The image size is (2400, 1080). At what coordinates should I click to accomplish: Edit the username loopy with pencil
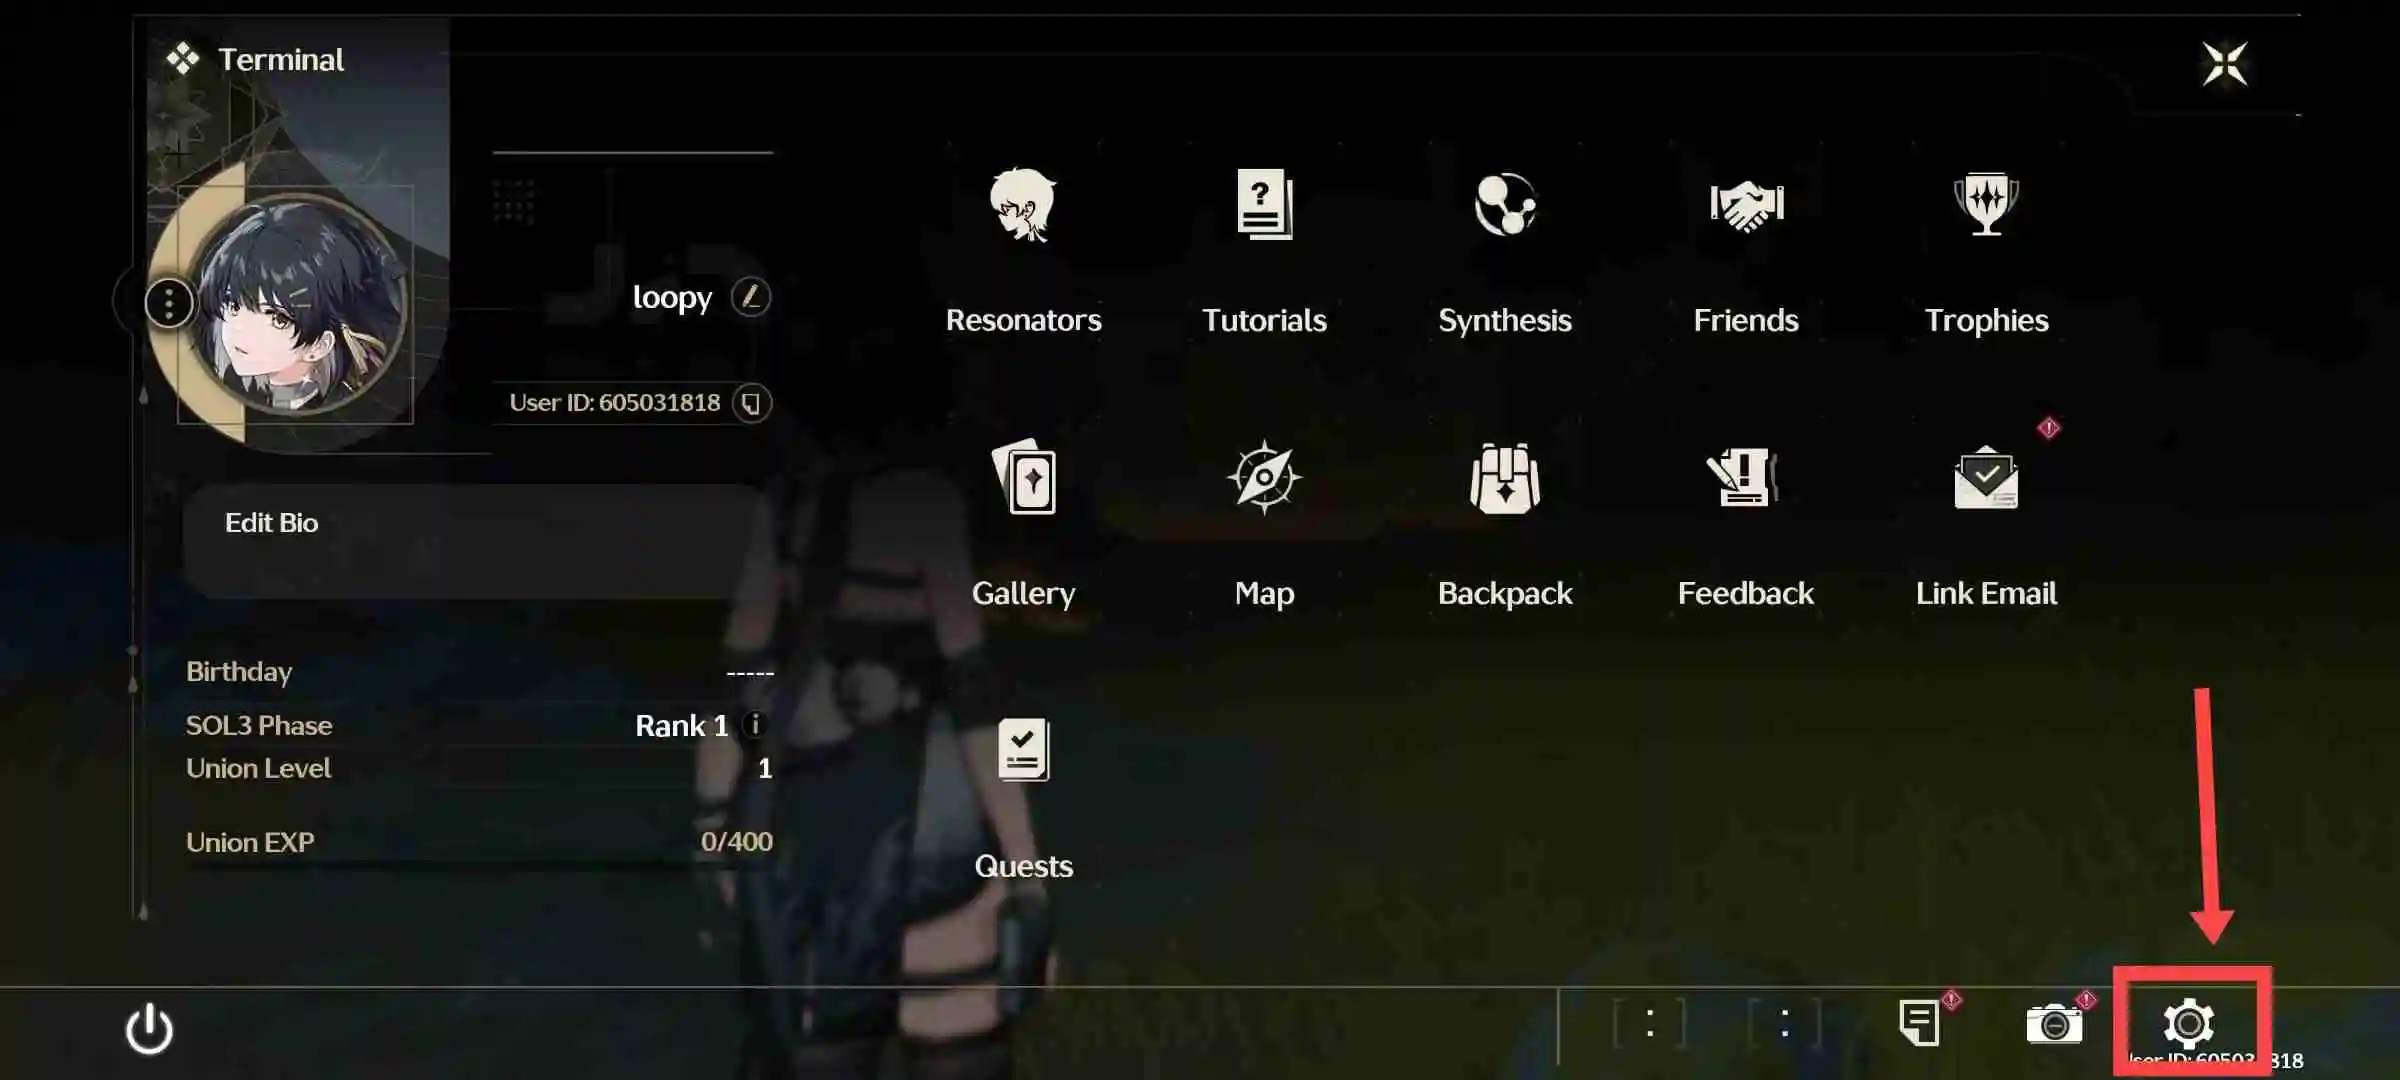(x=750, y=297)
